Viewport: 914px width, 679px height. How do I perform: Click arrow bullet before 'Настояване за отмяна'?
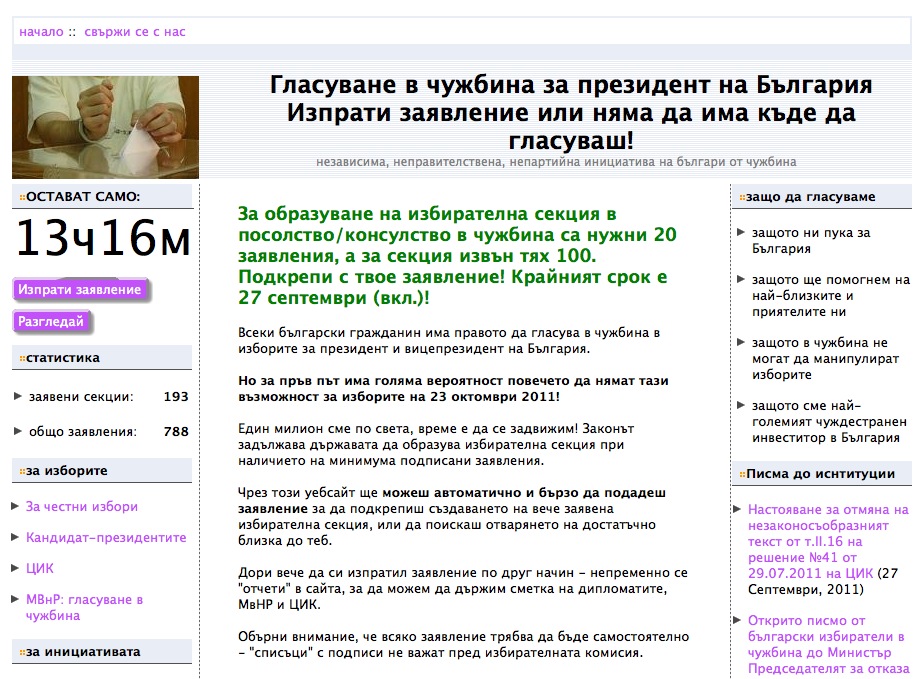(x=738, y=510)
